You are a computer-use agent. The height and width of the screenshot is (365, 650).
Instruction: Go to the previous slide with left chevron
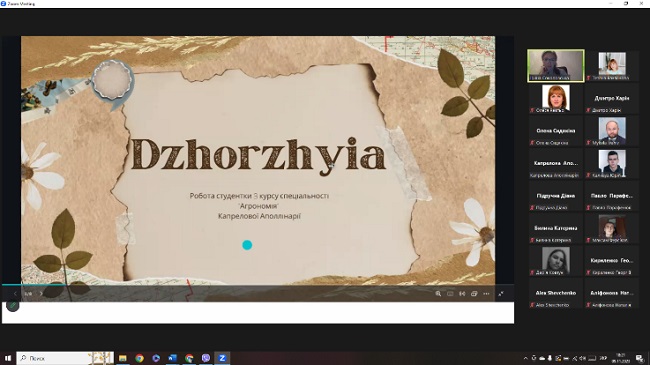(15, 294)
